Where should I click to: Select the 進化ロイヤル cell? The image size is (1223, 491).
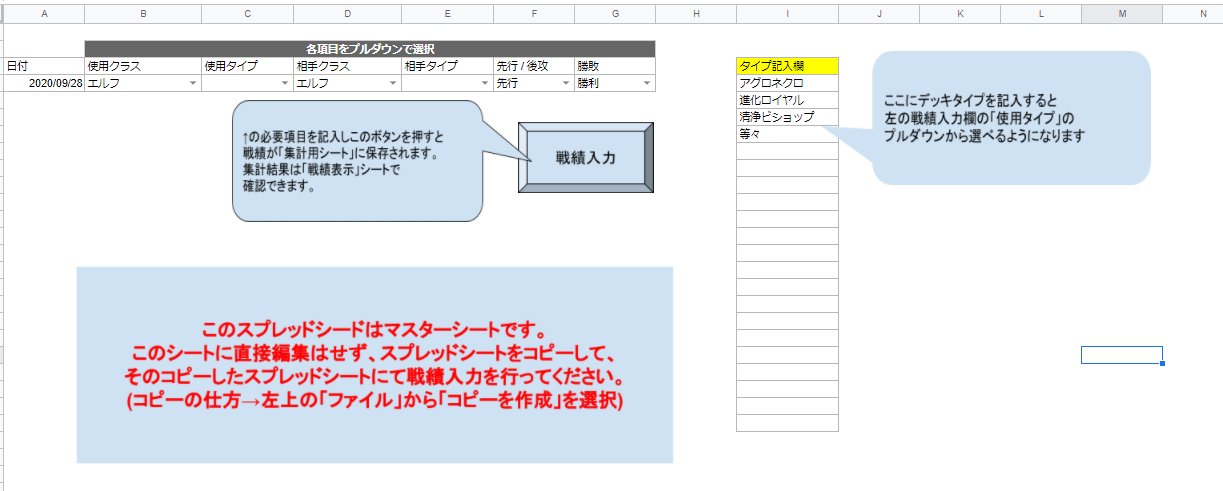[x=787, y=100]
